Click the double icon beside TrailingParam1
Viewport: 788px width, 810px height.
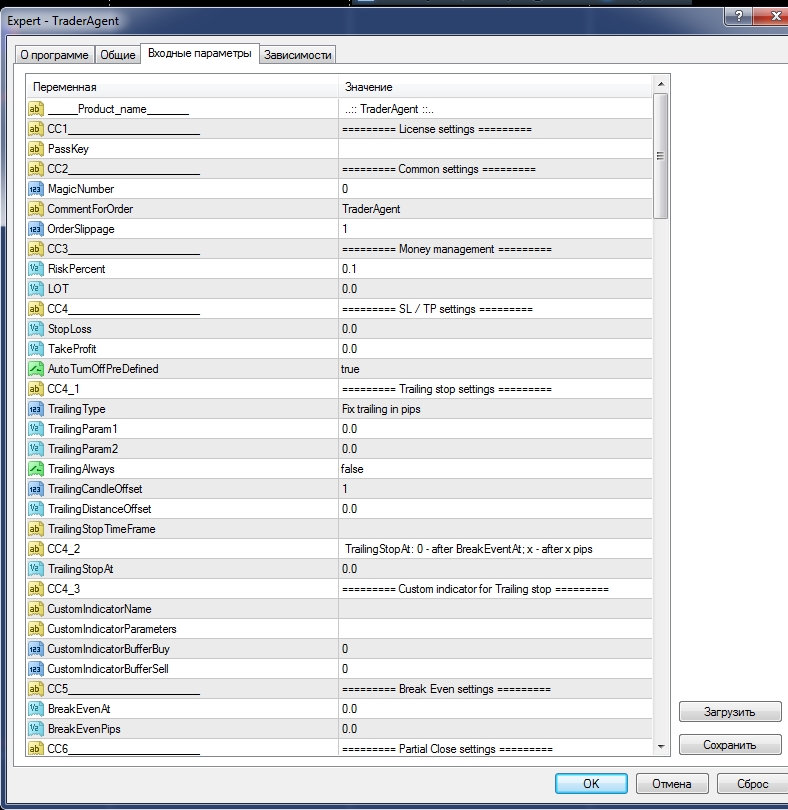point(35,429)
